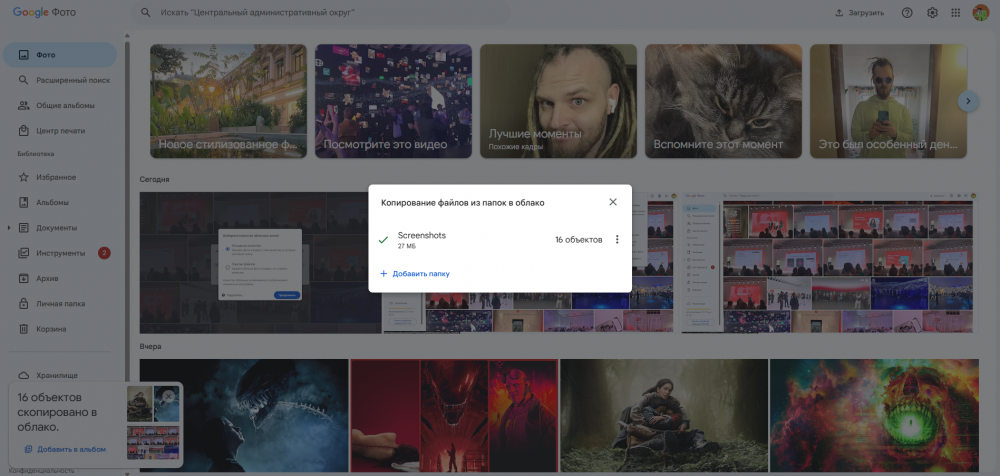
Task: Open Центр печати
Action: coord(60,131)
